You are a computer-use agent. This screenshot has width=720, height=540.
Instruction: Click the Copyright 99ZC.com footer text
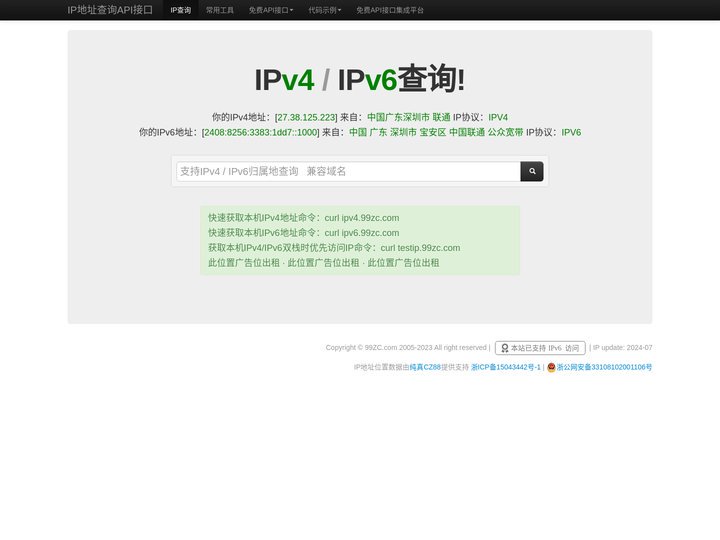(x=406, y=348)
